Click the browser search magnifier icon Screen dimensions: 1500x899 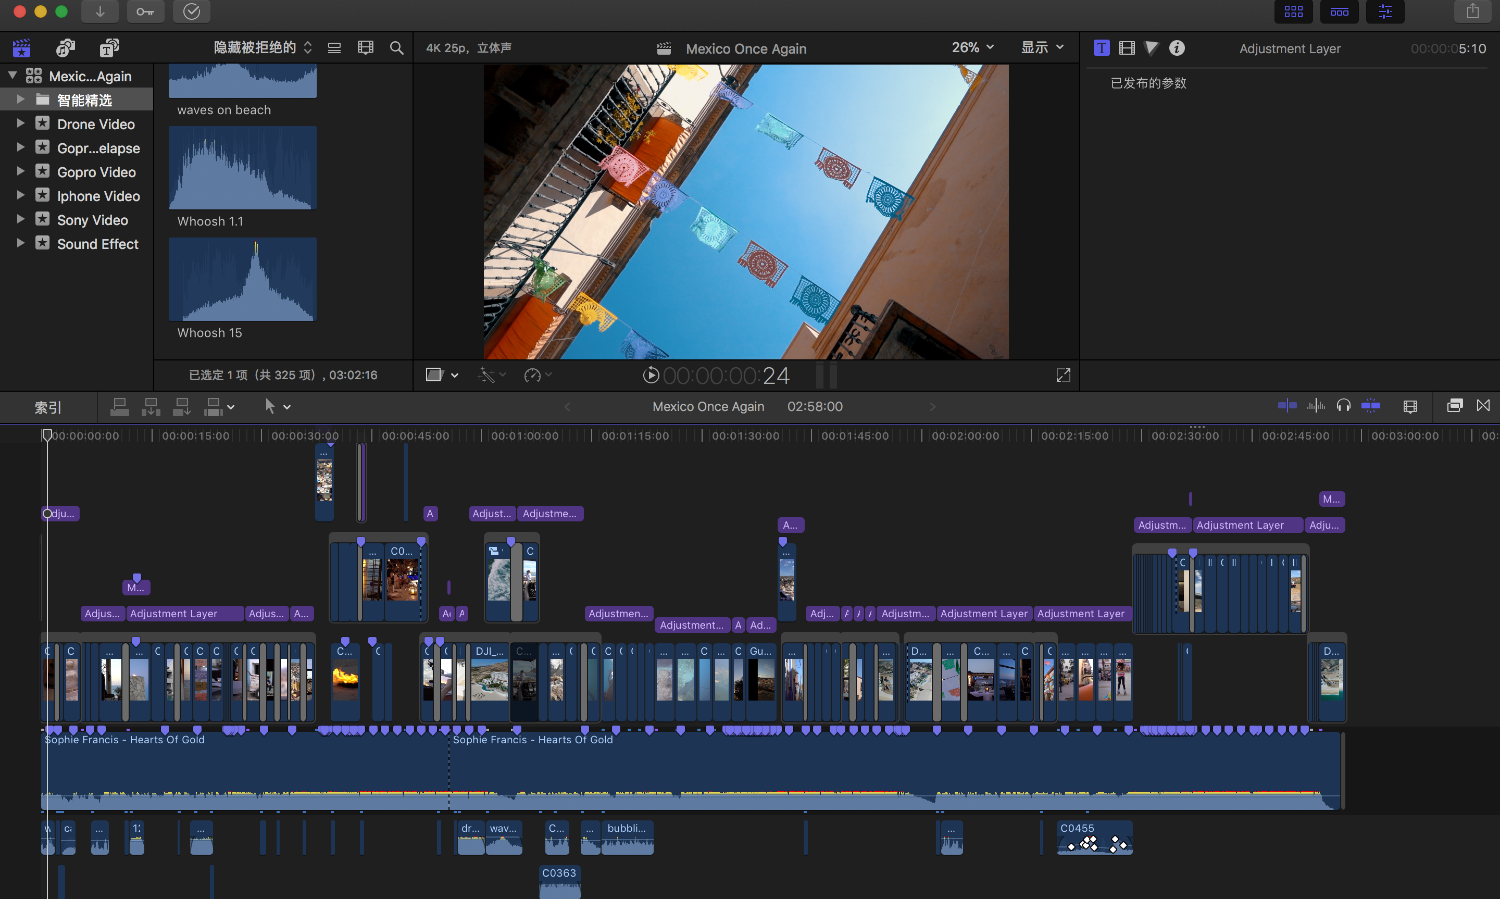(397, 48)
